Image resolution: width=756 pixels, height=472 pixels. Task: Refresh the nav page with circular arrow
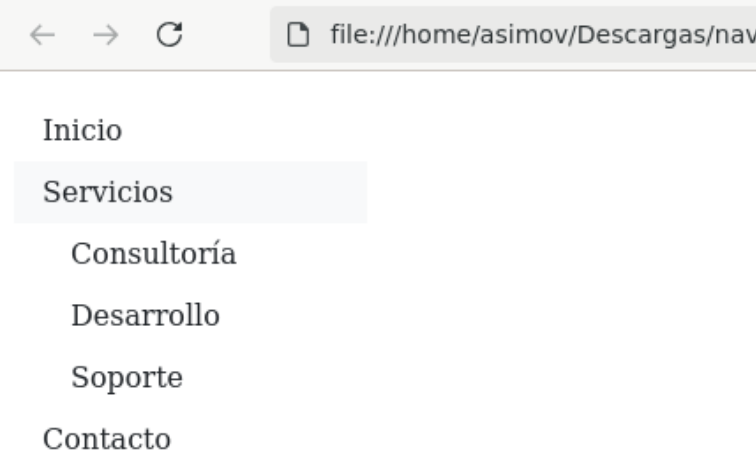pyautogui.click(x=169, y=37)
